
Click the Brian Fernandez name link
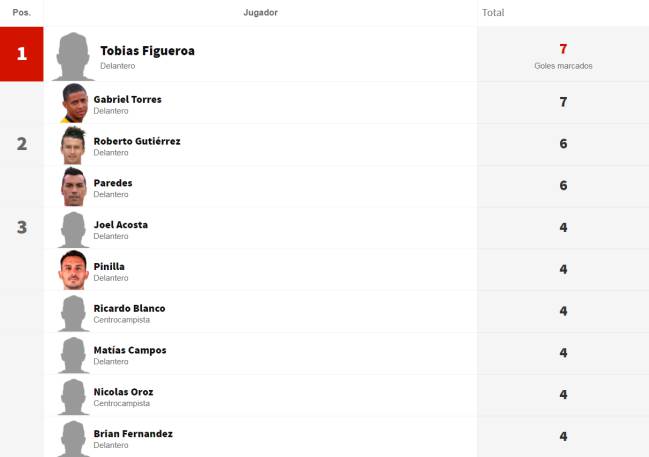pos(133,433)
